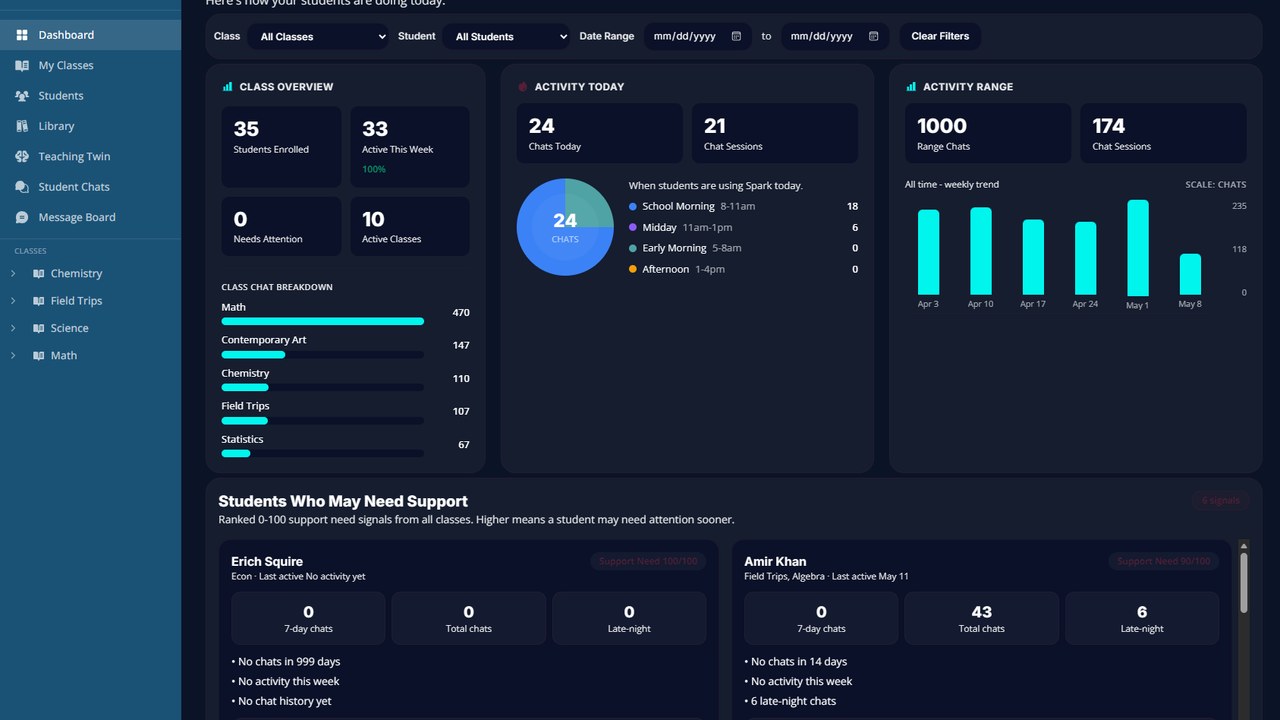Click the Clear Filters button
Viewport: 1280px width, 720px height.
click(x=940, y=36)
